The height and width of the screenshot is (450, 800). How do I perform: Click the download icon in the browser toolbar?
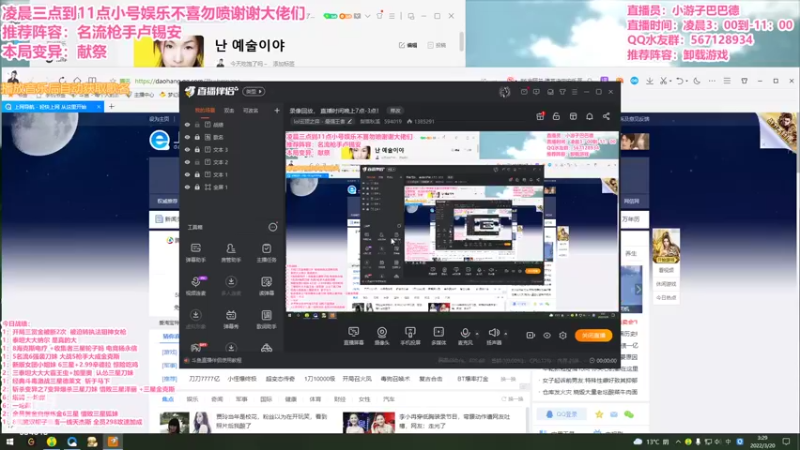point(649,81)
